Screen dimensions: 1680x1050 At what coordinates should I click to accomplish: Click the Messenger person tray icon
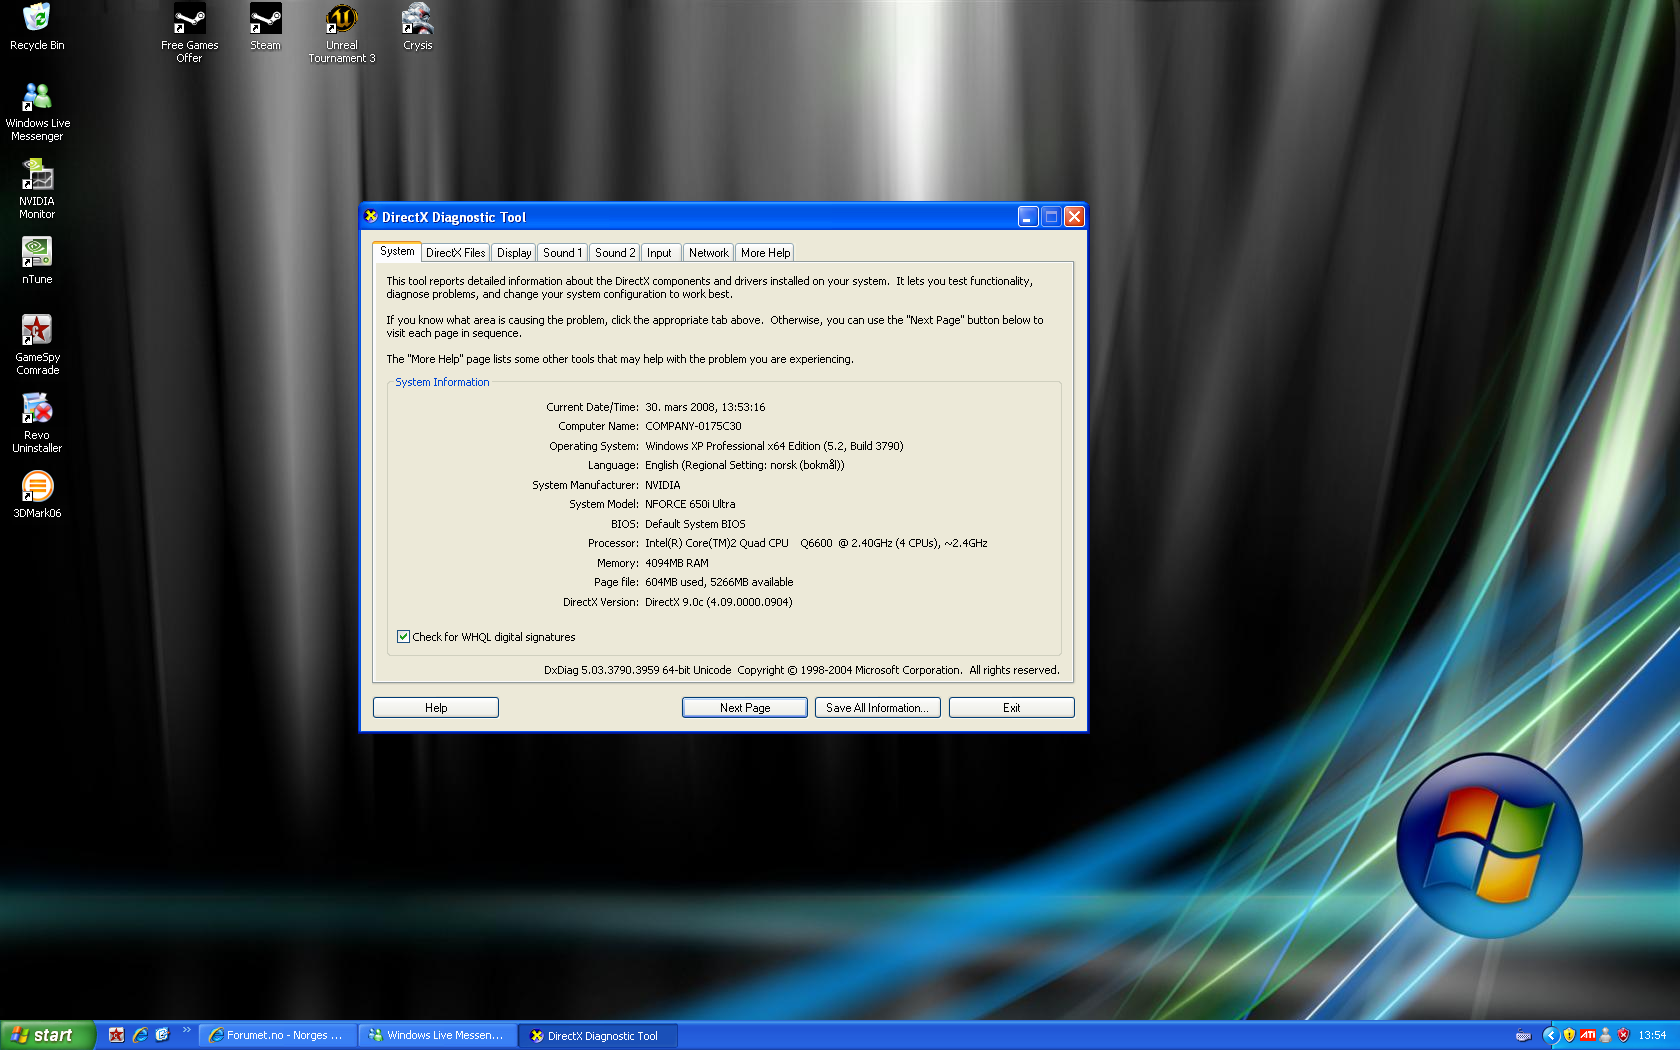pyautogui.click(x=1605, y=1035)
